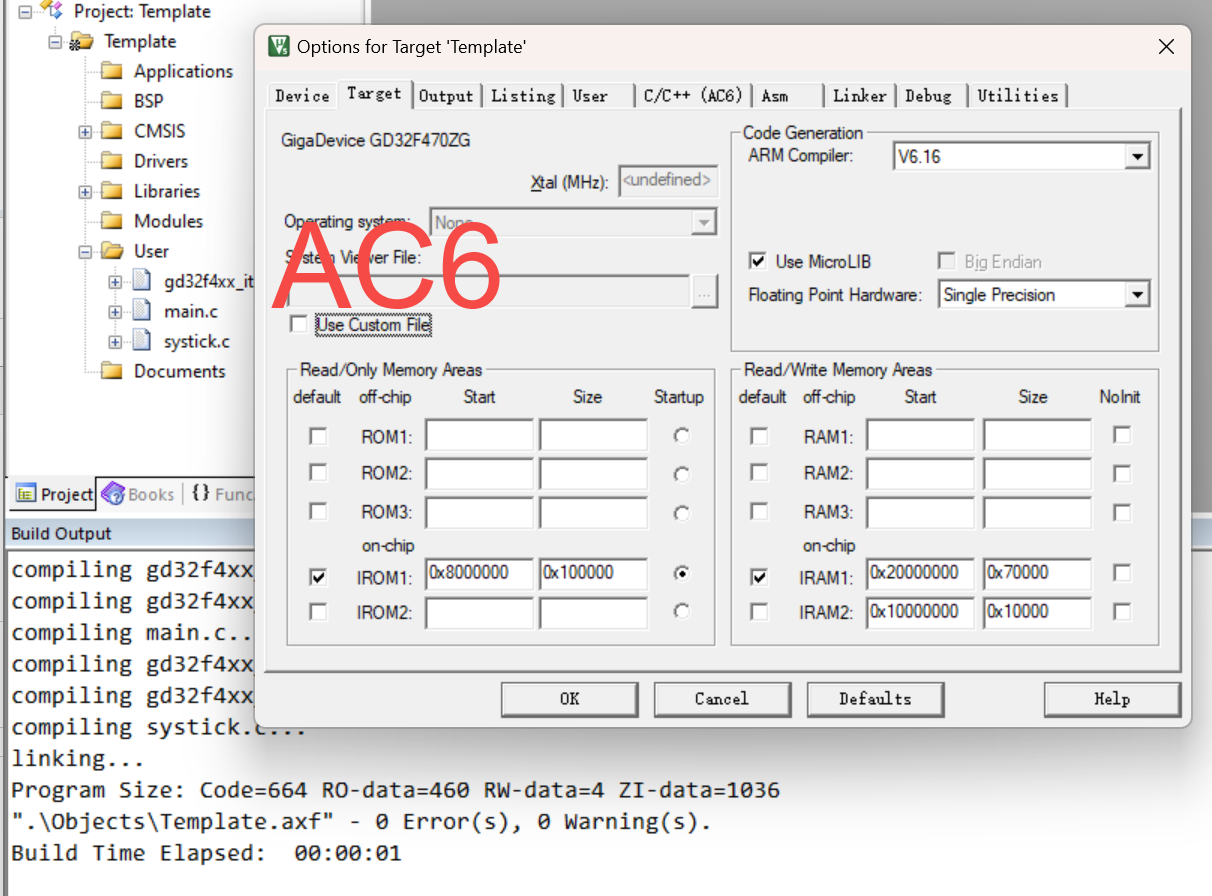This screenshot has height=896, width=1212.
Task: Click the Modules folder icon
Action: [x=112, y=221]
